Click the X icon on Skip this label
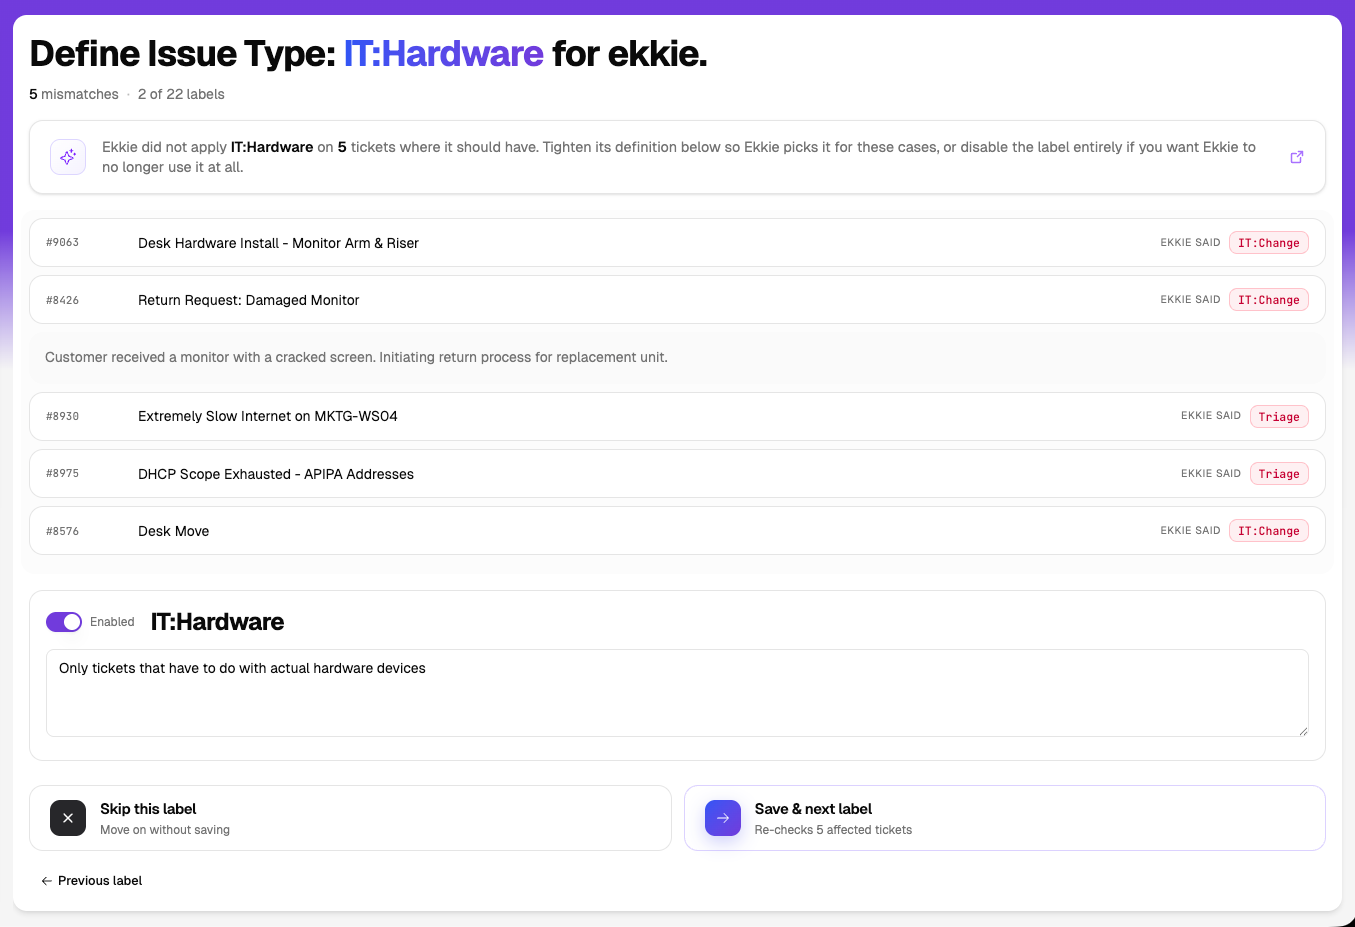Screen dimensions: 1355x927 (x=68, y=818)
